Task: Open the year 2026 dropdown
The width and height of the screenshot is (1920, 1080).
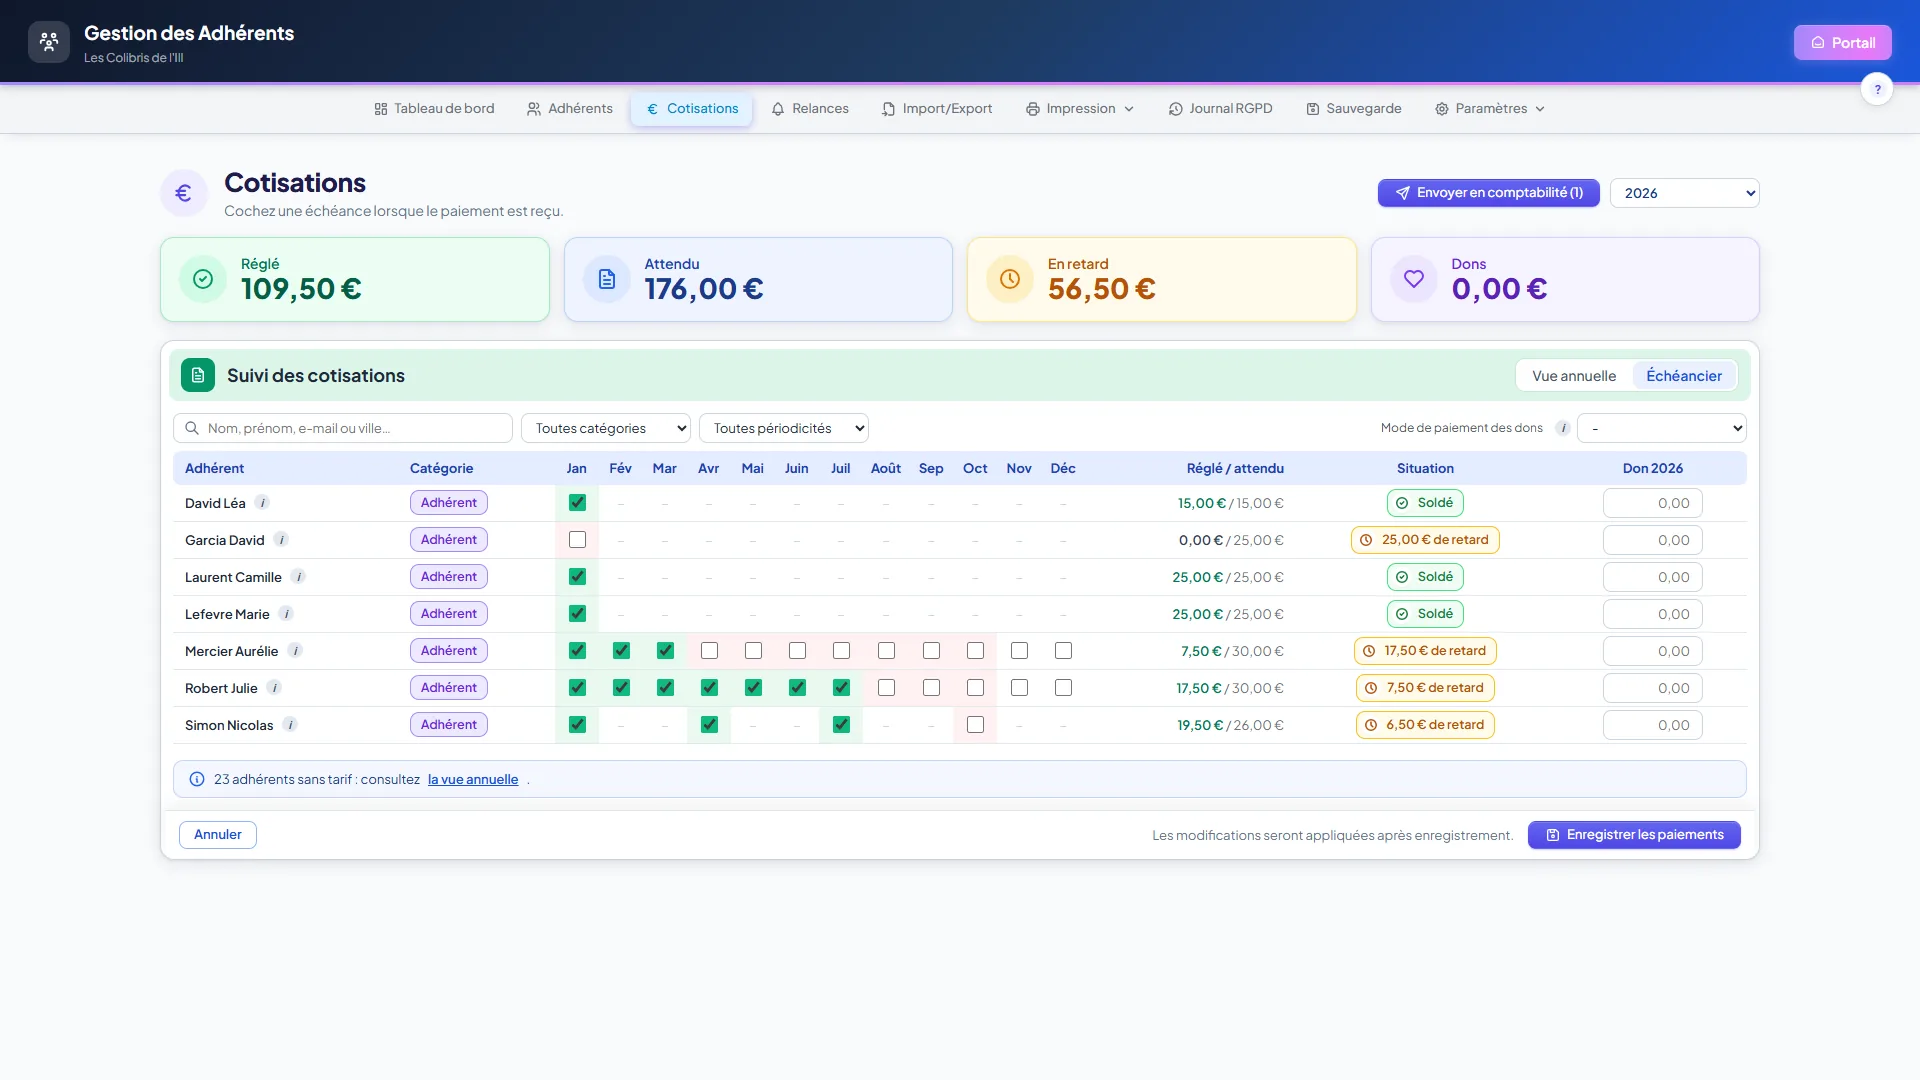Action: [1684, 193]
